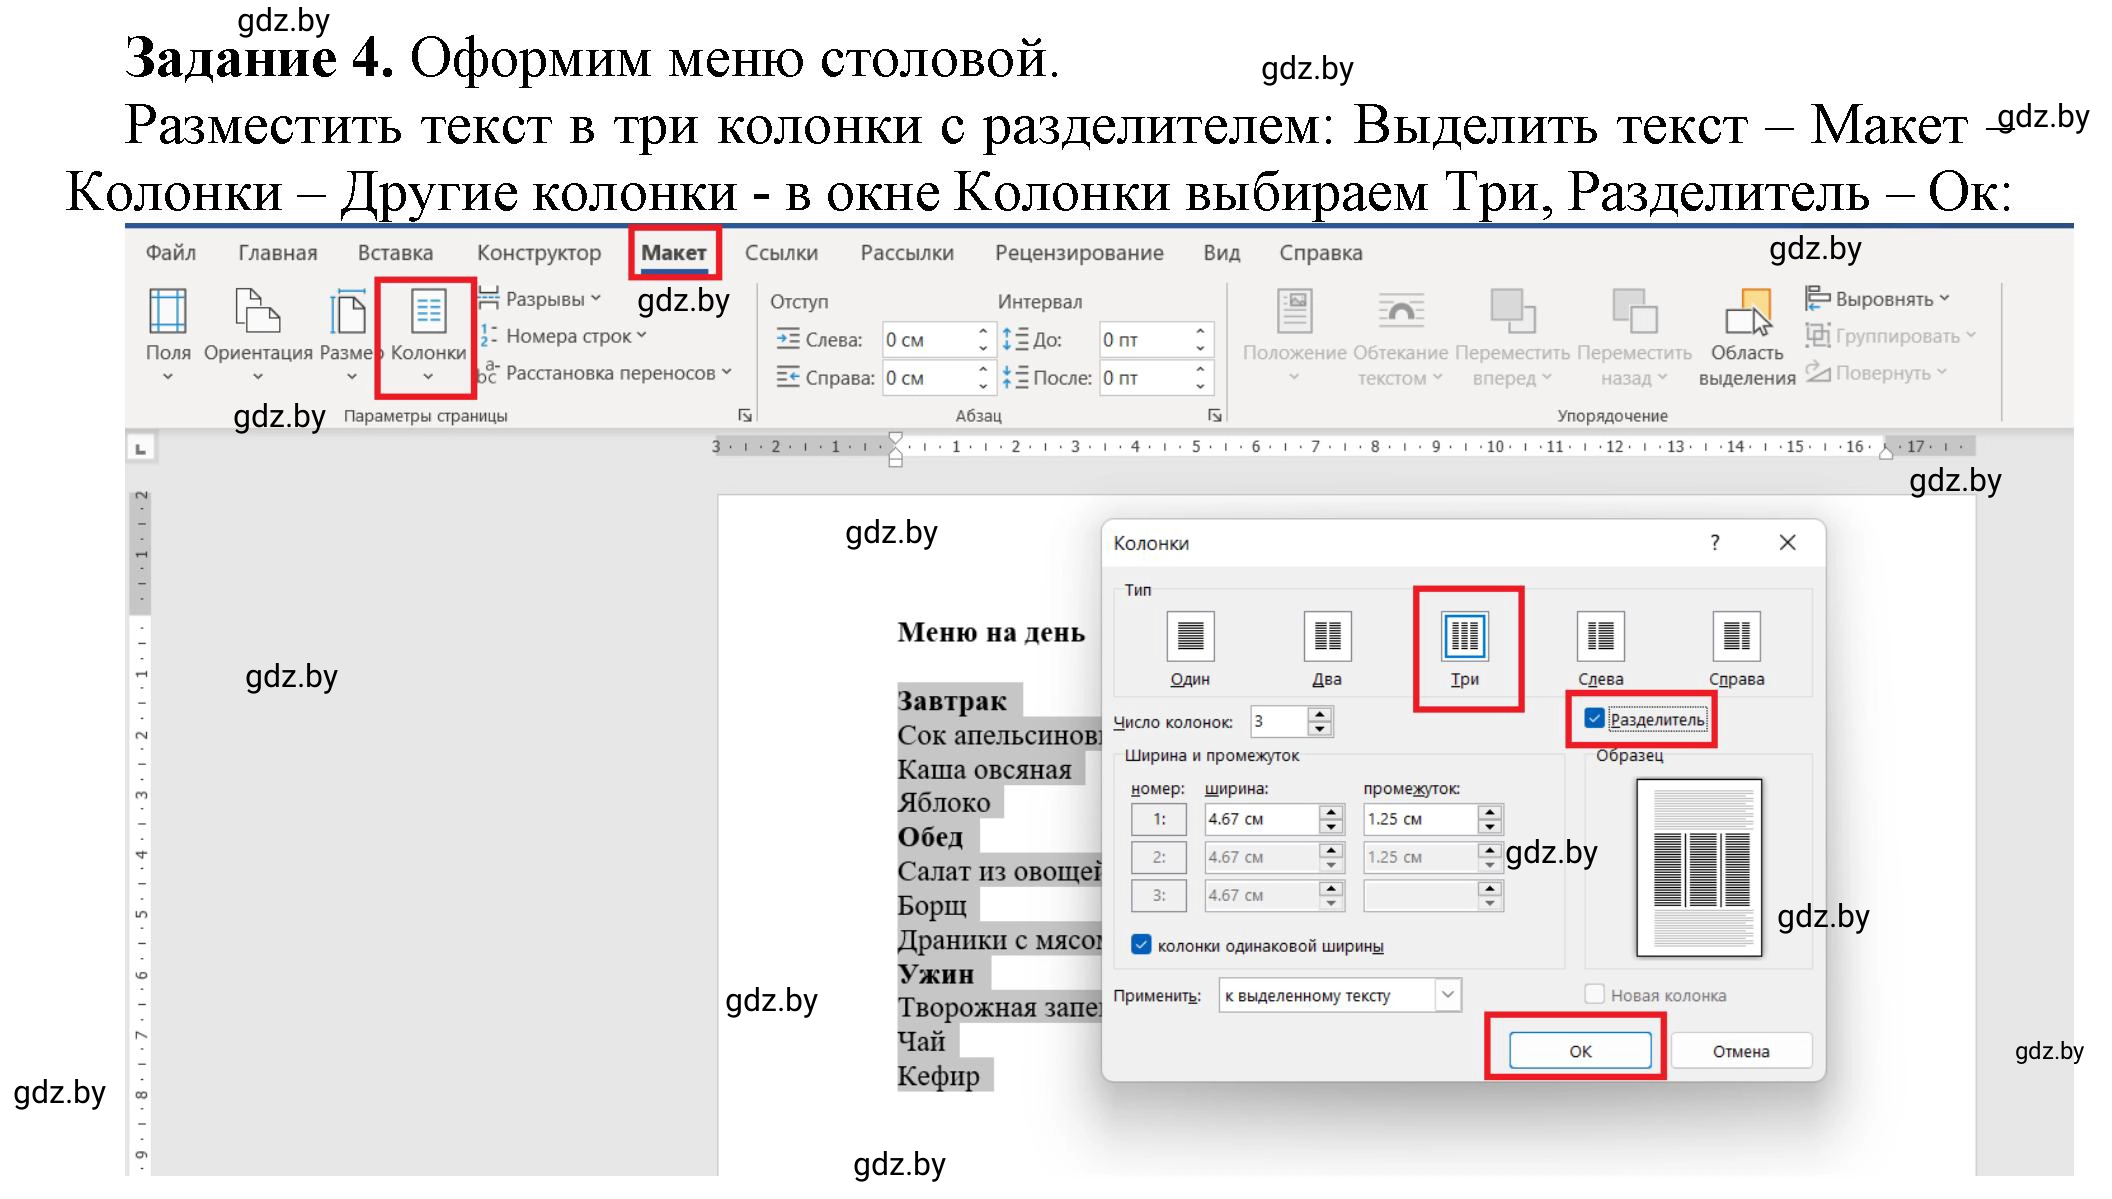Switch to the Вид tab
Image resolution: width=2112 pixels, height=1199 pixels.
[1221, 253]
